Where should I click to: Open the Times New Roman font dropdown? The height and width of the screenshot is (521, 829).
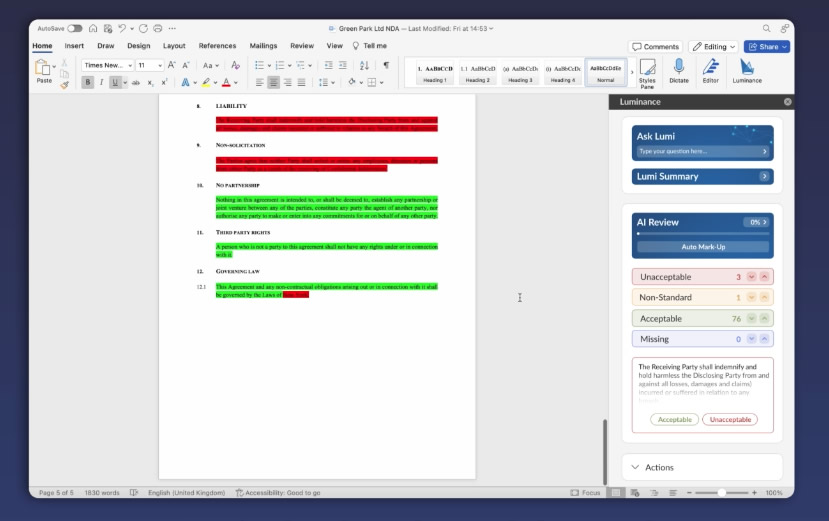(107, 65)
